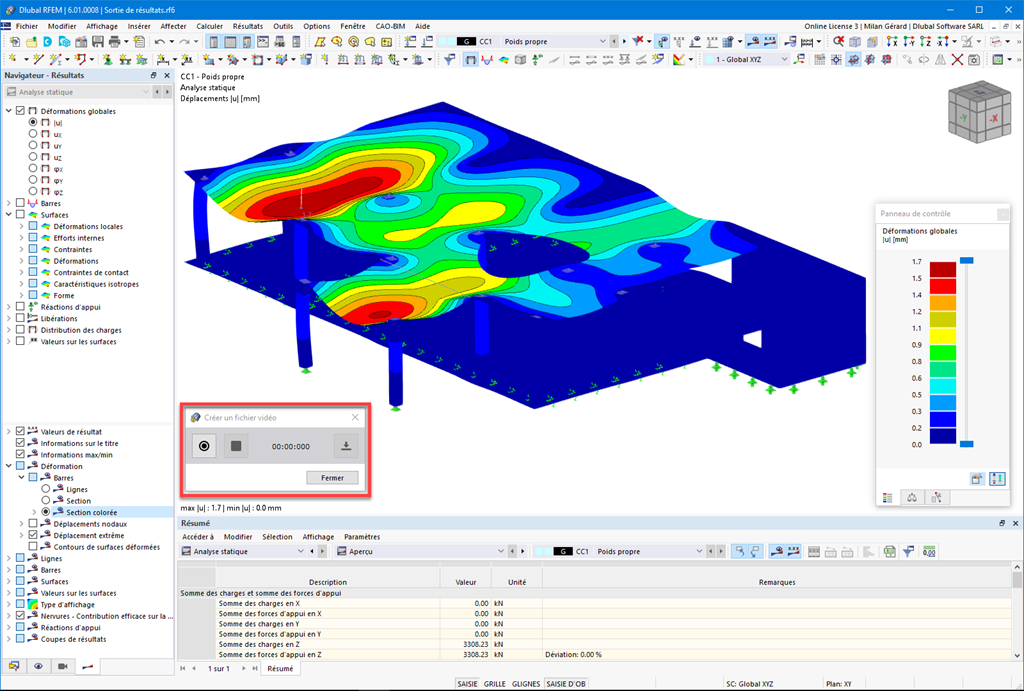This screenshot has height=691, width=1024.
Task: Click the Fermer button
Action: click(x=332, y=478)
